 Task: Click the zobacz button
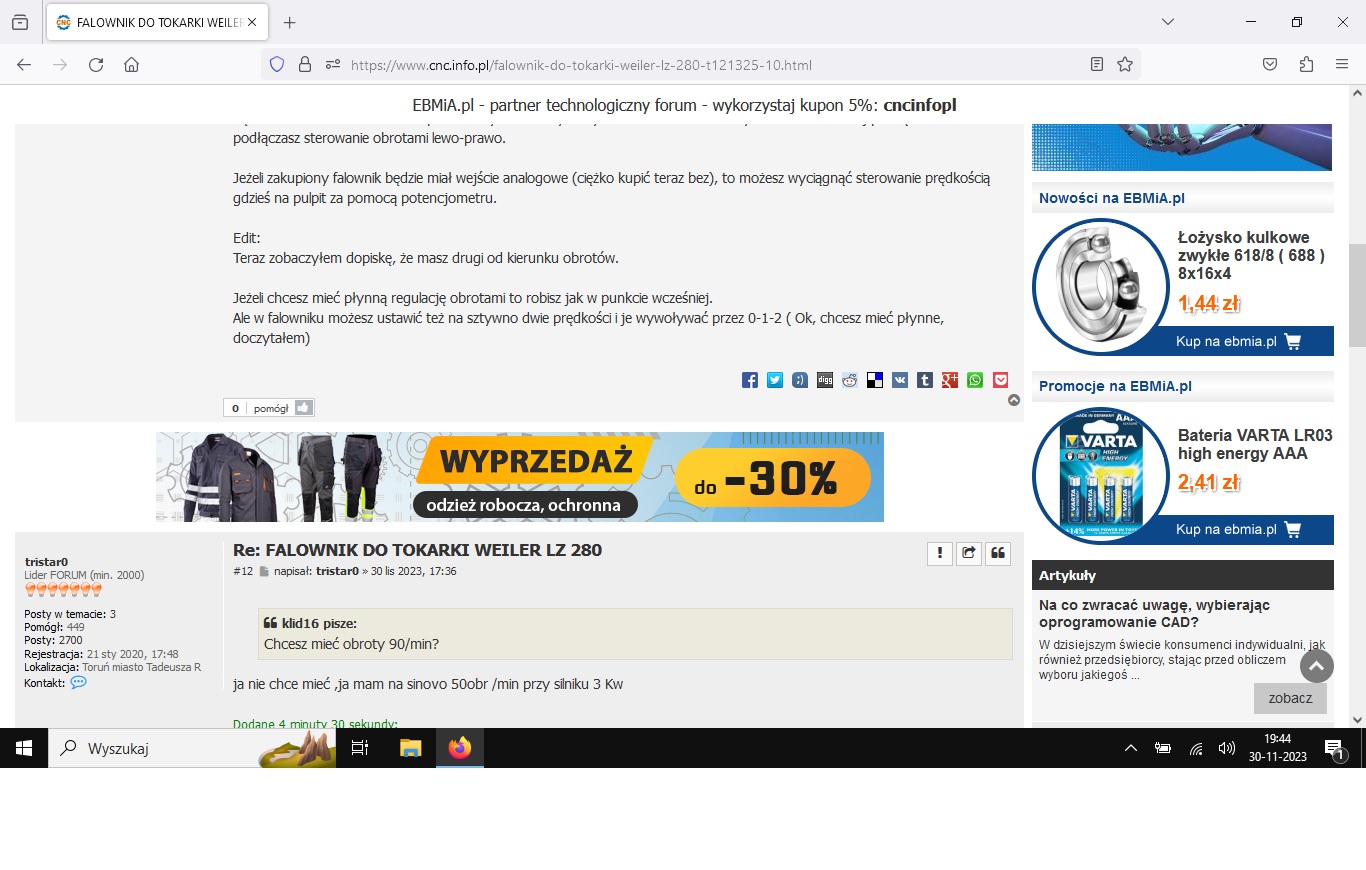click(x=1290, y=698)
